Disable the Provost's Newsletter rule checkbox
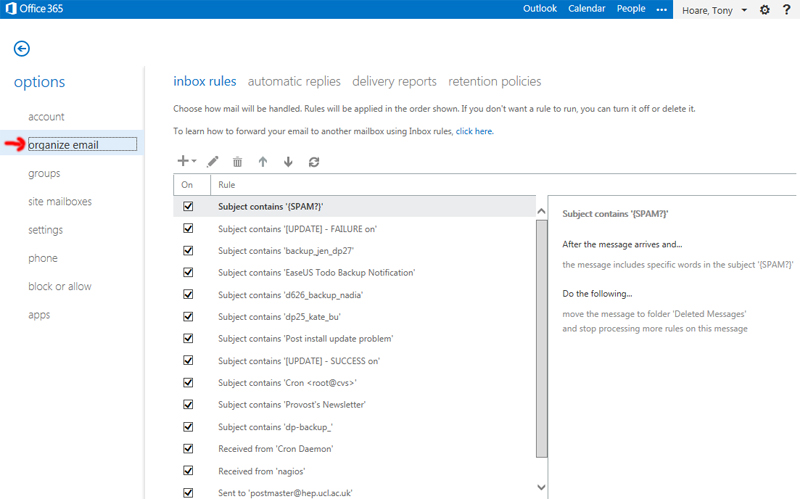Screen dimensions: 800x499 coord(188,404)
